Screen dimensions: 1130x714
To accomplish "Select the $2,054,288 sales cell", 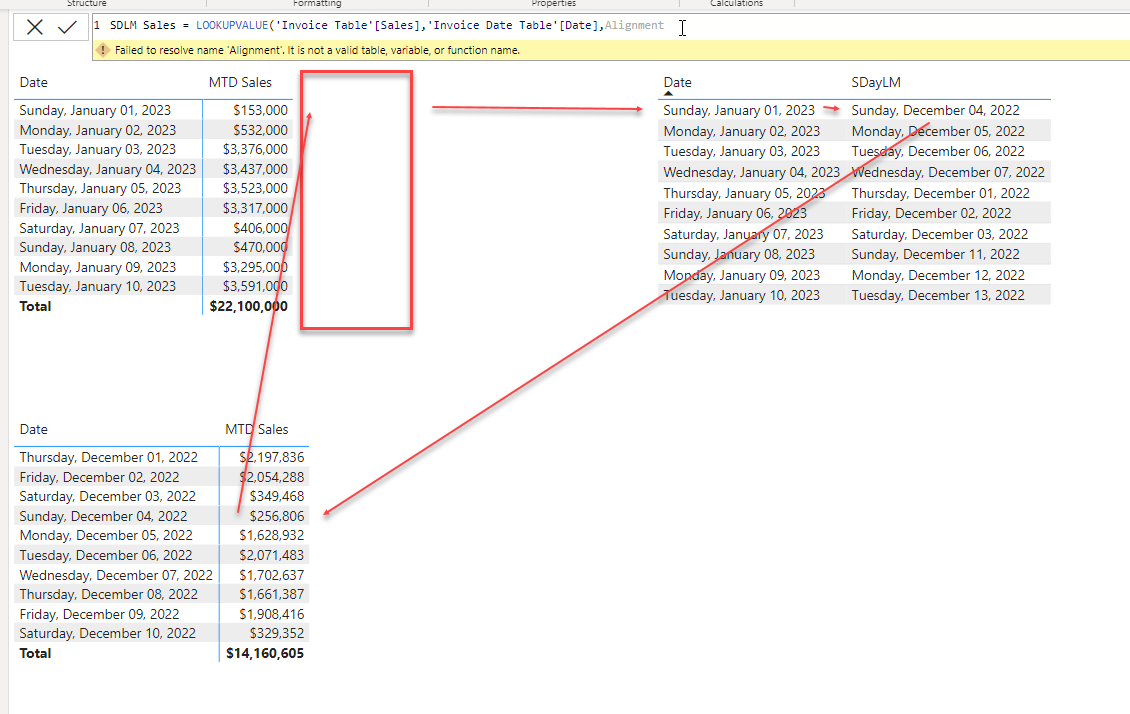I will pyautogui.click(x=272, y=477).
